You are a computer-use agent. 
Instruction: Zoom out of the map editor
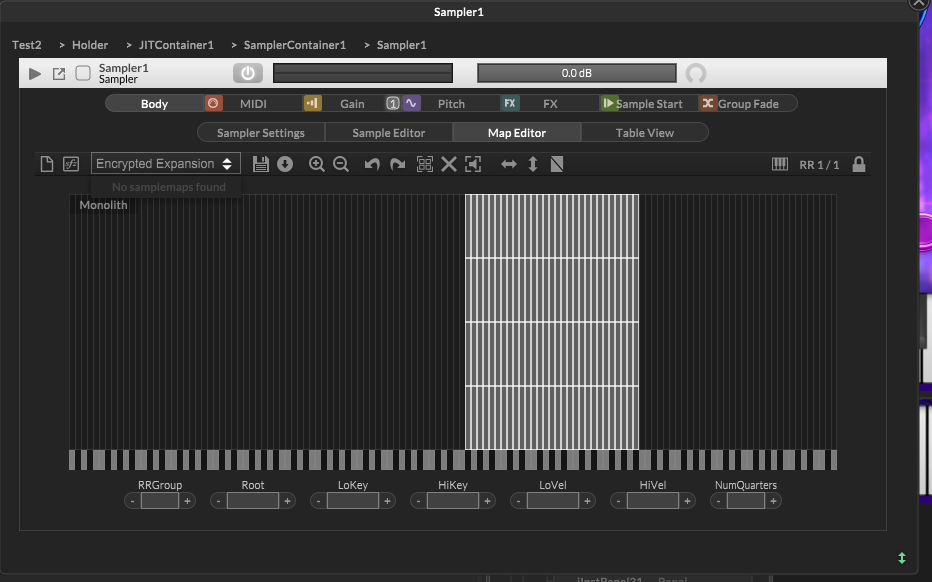pos(341,164)
